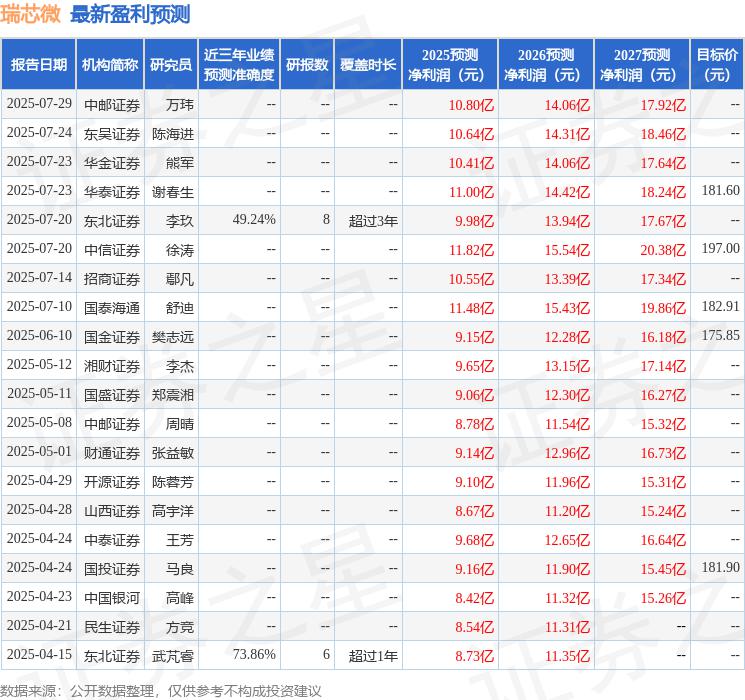Click 山西证券 institution cell
This screenshot has height=700, width=745.
coord(112,511)
